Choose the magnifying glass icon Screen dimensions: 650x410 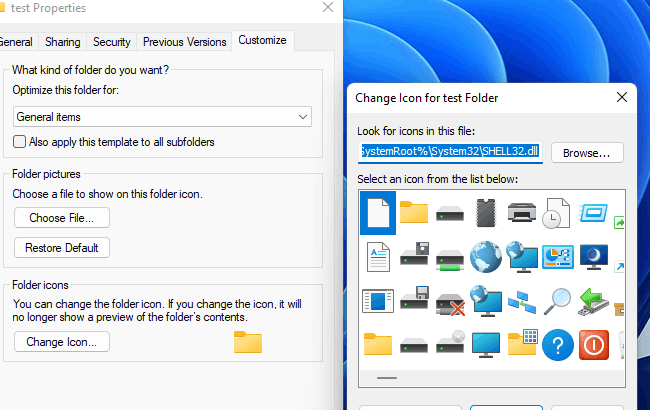pyautogui.click(x=557, y=301)
